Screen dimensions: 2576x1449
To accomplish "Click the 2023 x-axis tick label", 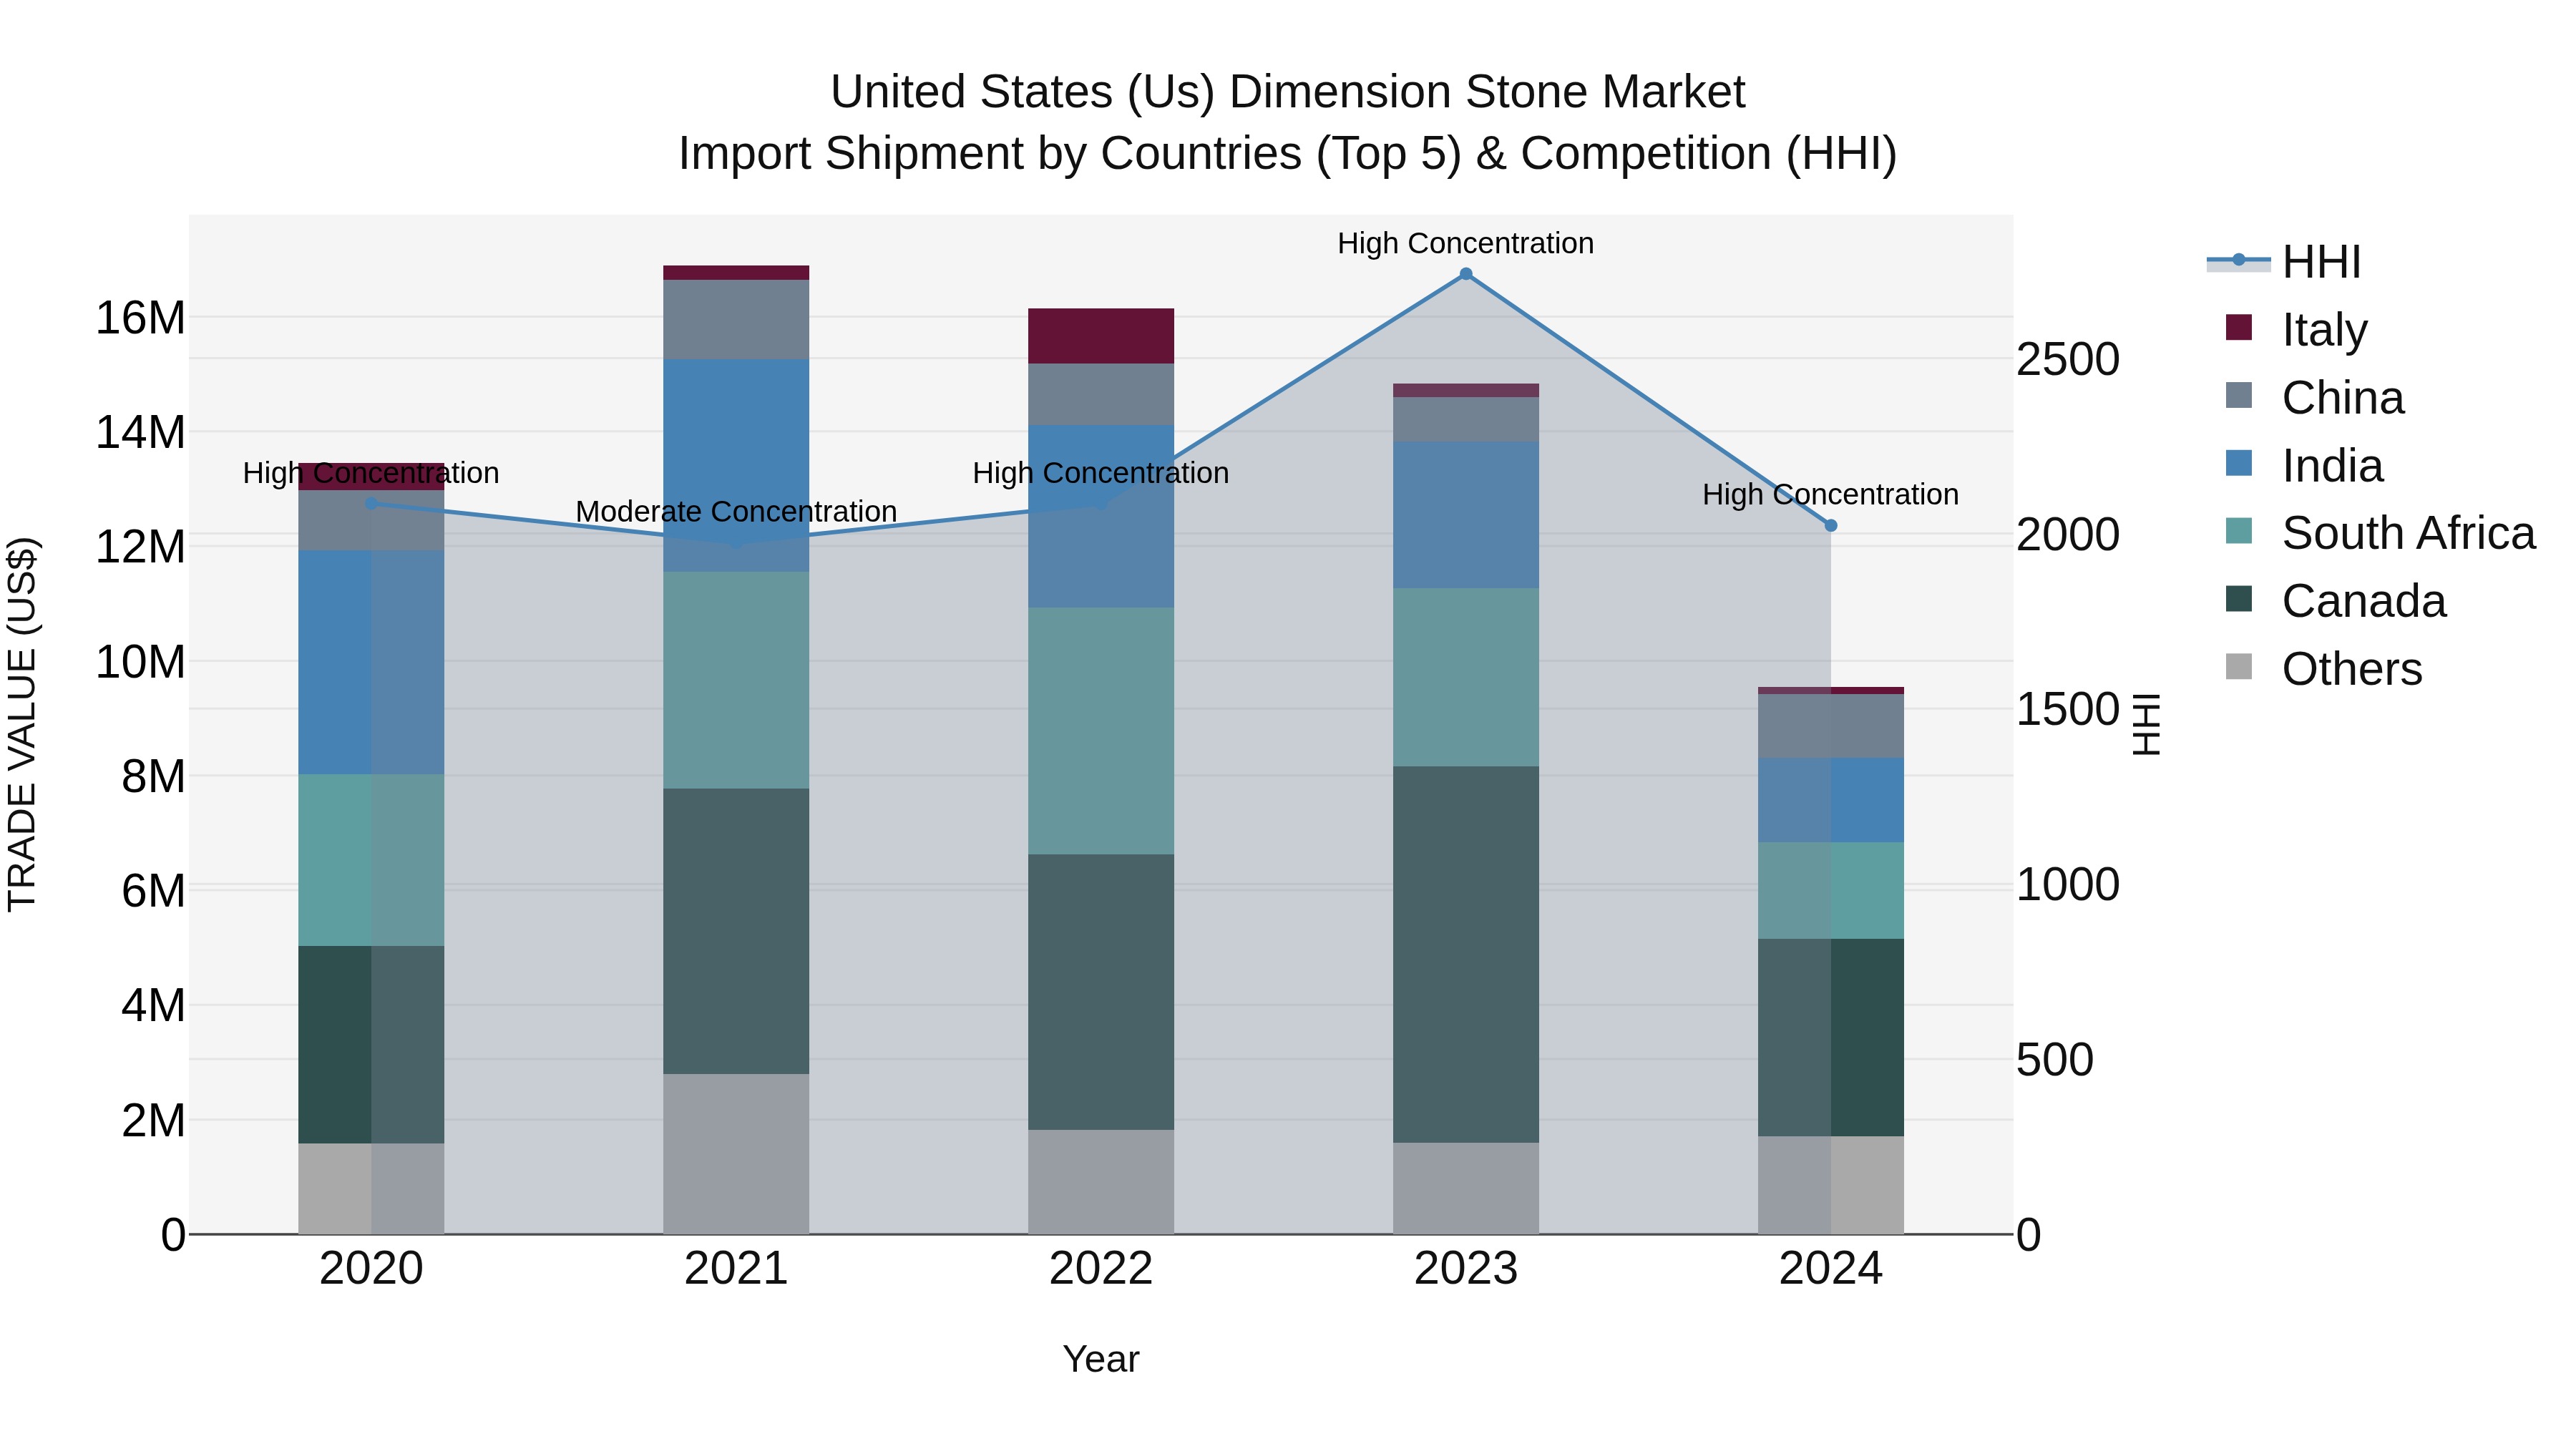I will (1466, 1269).
